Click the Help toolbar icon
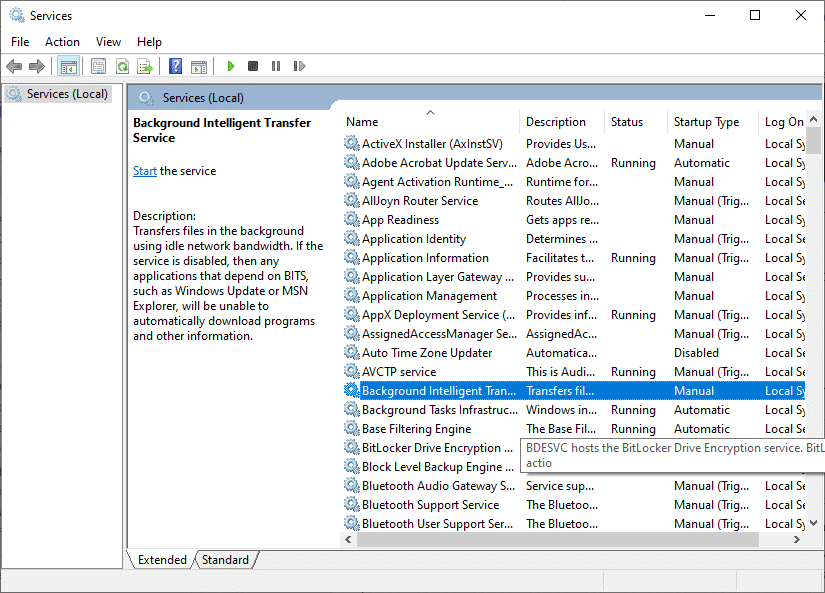 tap(175, 66)
